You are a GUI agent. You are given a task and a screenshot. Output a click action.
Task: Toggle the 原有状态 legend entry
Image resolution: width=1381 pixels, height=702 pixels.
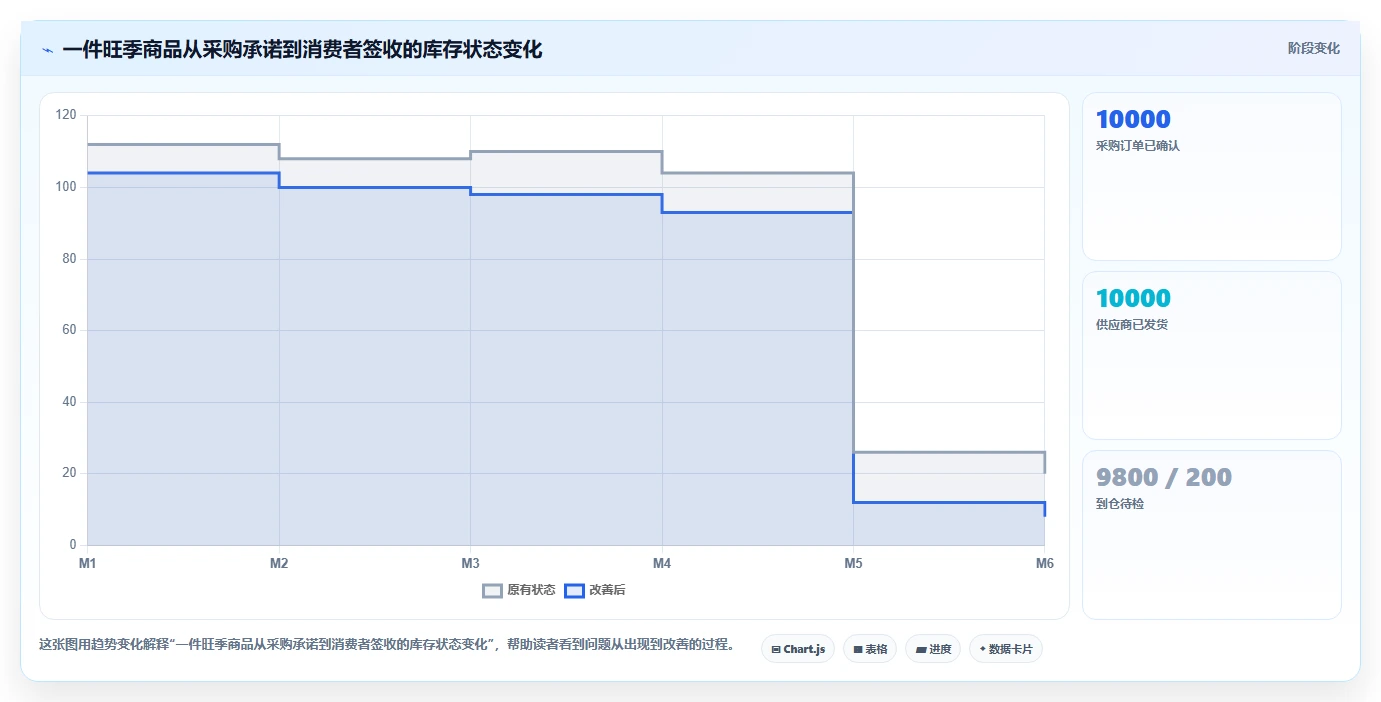(519, 590)
